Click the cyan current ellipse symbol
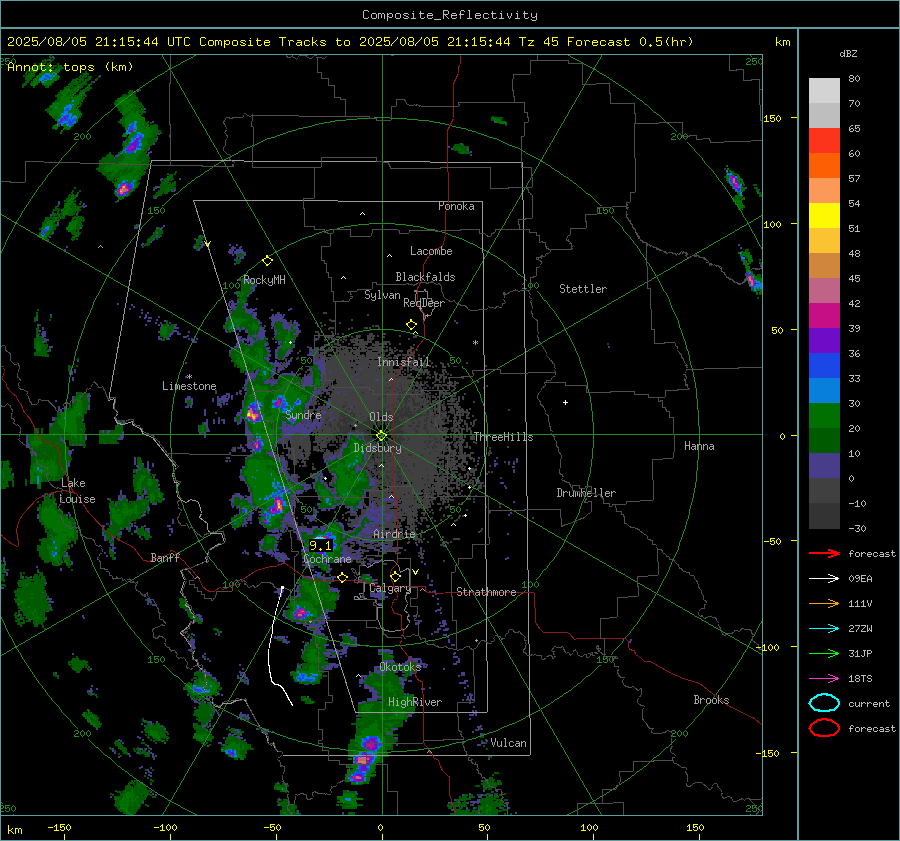 coord(824,703)
